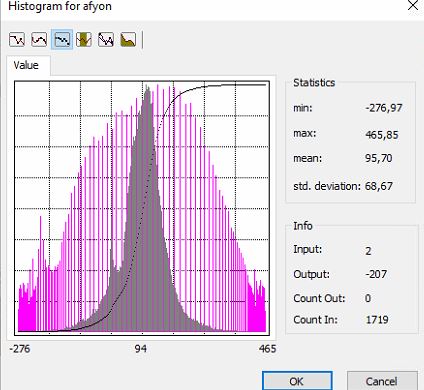
Task: Close the Histogram for afyon window
Action: [413, 5]
